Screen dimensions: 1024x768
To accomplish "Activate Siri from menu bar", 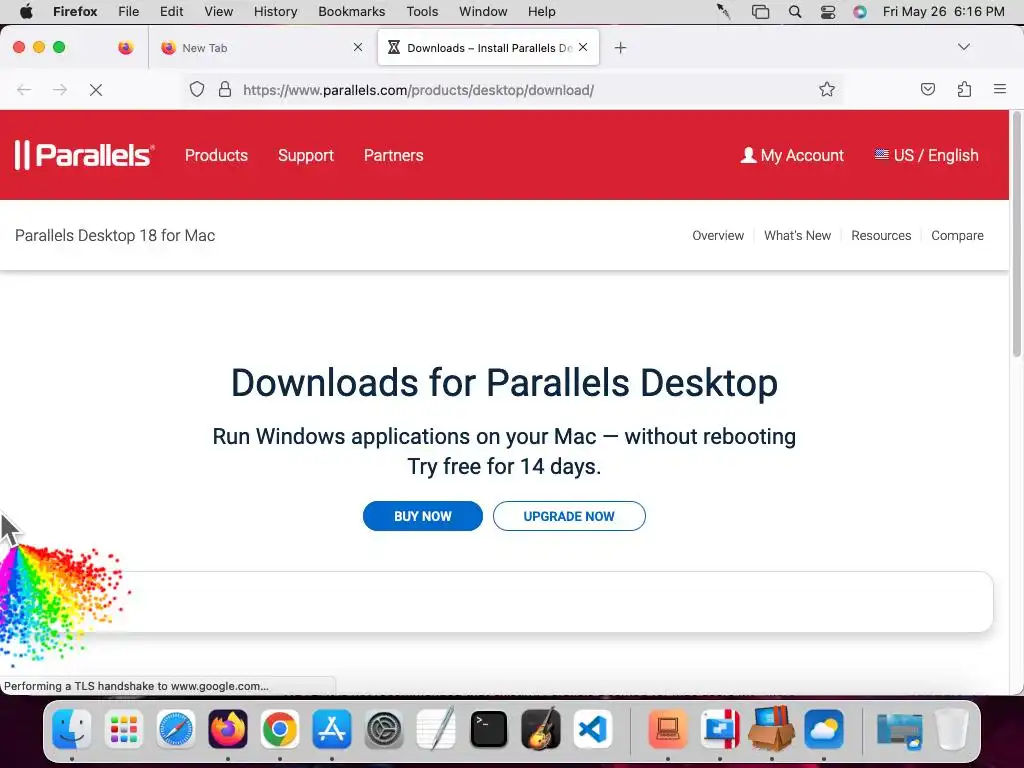I will [x=860, y=12].
